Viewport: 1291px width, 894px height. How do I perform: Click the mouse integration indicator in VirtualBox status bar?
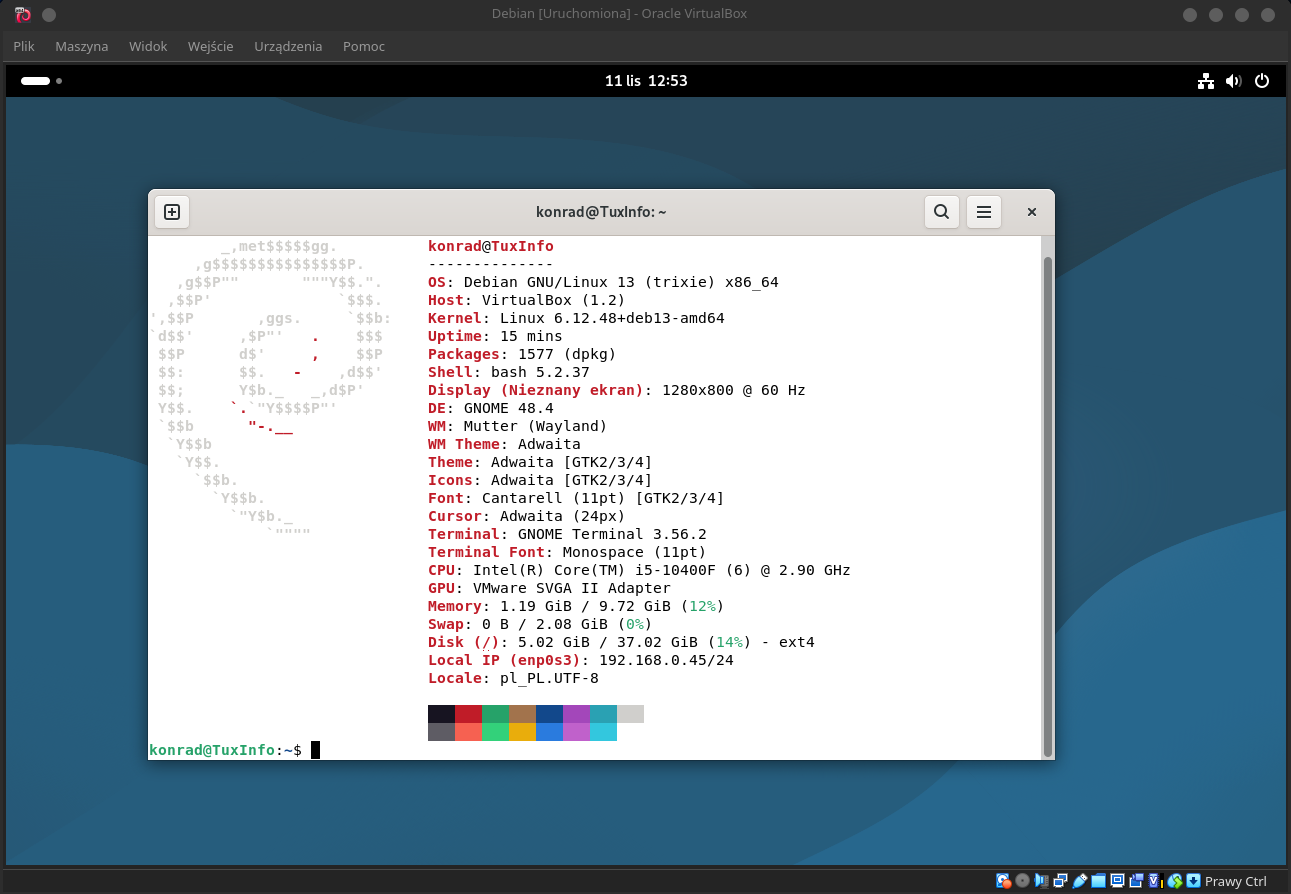click(1175, 881)
